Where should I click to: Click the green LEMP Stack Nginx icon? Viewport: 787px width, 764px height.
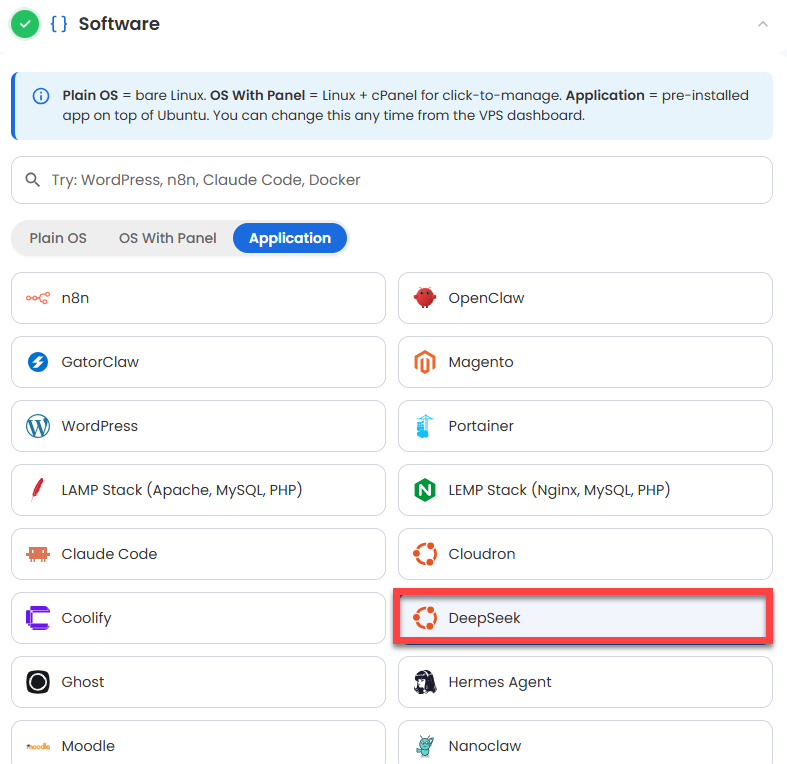425,490
